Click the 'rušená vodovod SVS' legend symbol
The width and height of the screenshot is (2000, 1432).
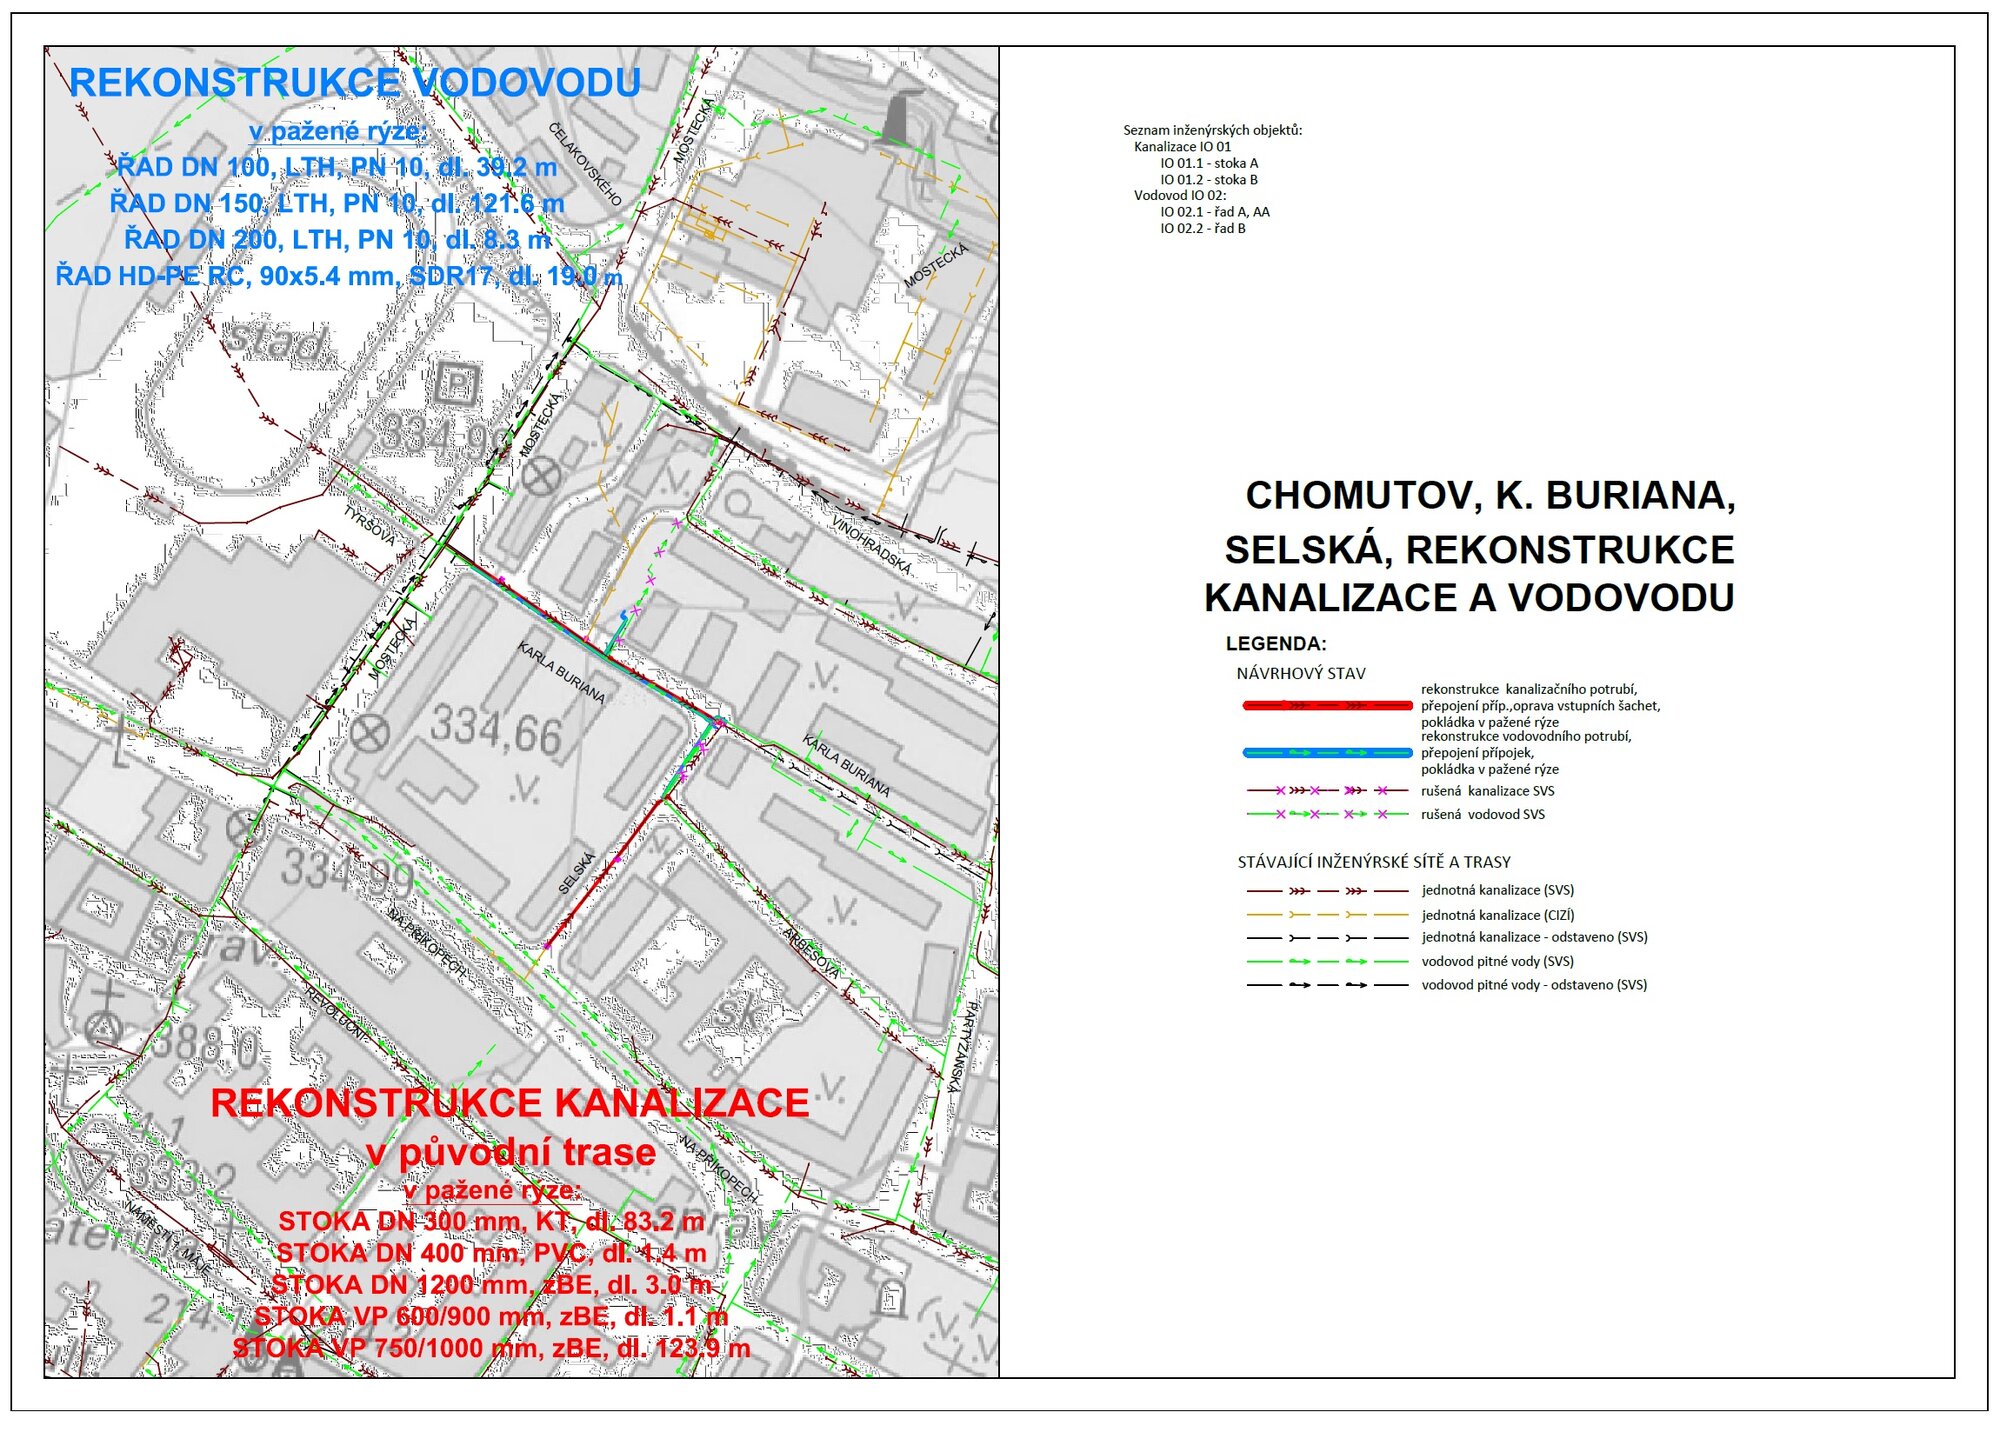[x=1327, y=815]
